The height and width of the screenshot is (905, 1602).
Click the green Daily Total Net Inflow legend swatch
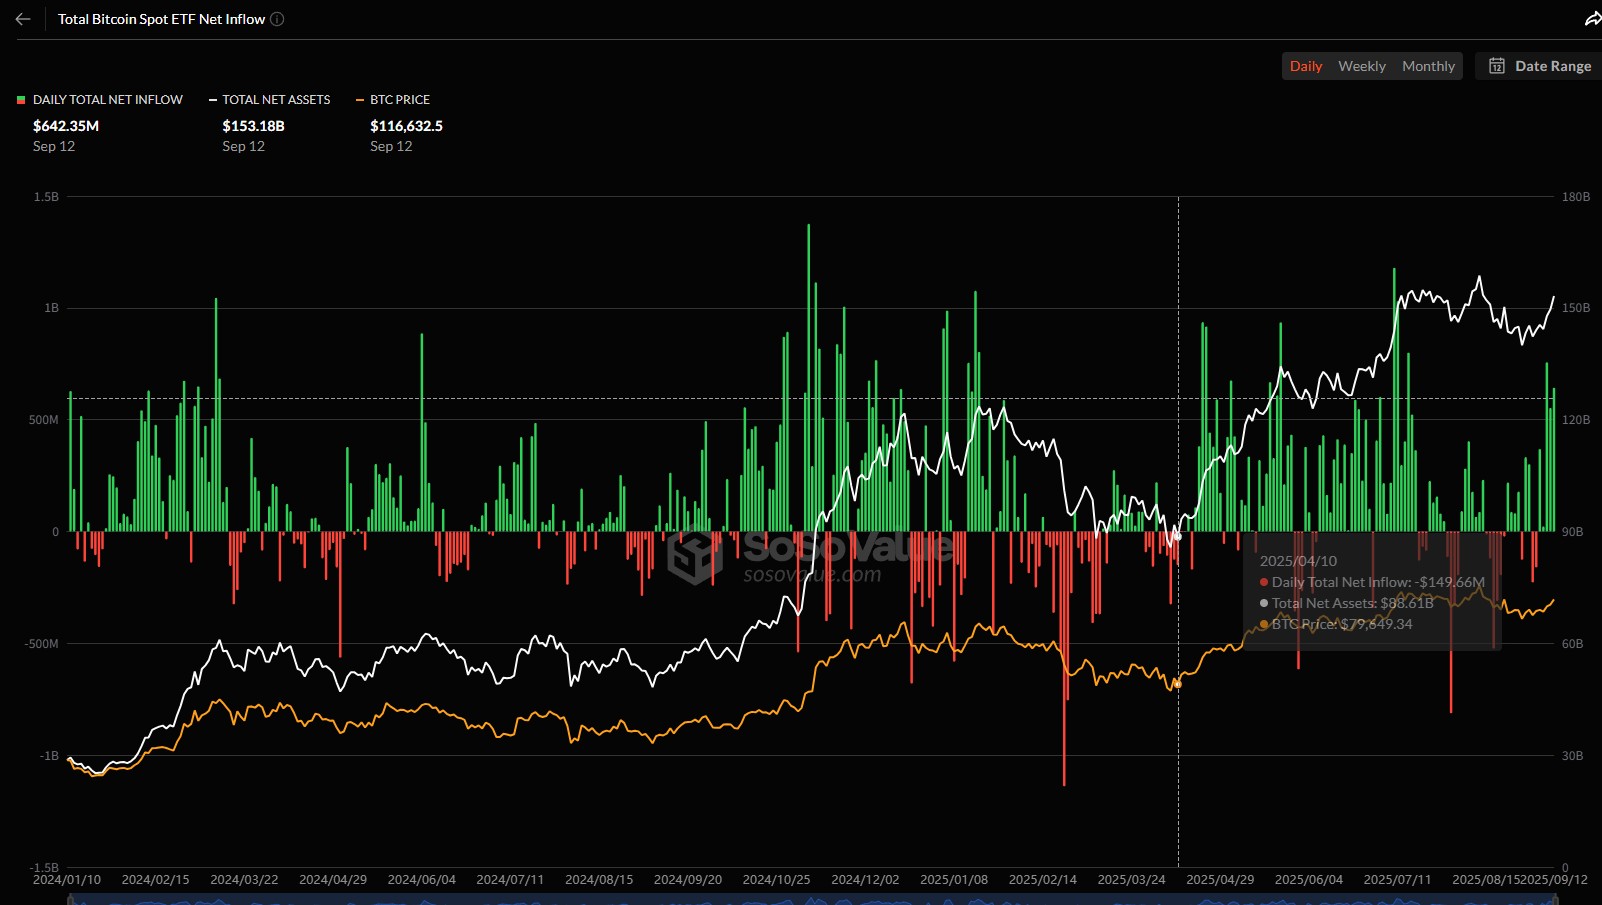pos(21,100)
